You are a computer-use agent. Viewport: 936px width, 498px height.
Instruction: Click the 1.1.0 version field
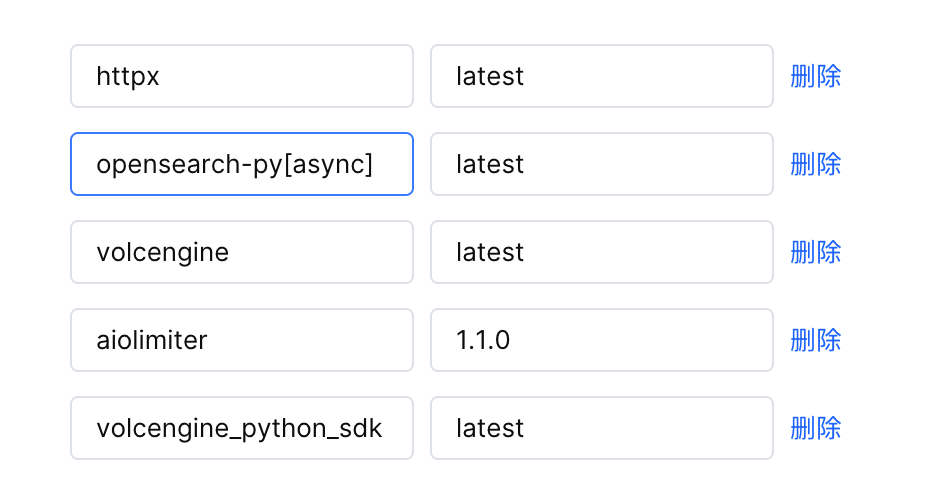pyautogui.click(x=601, y=340)
